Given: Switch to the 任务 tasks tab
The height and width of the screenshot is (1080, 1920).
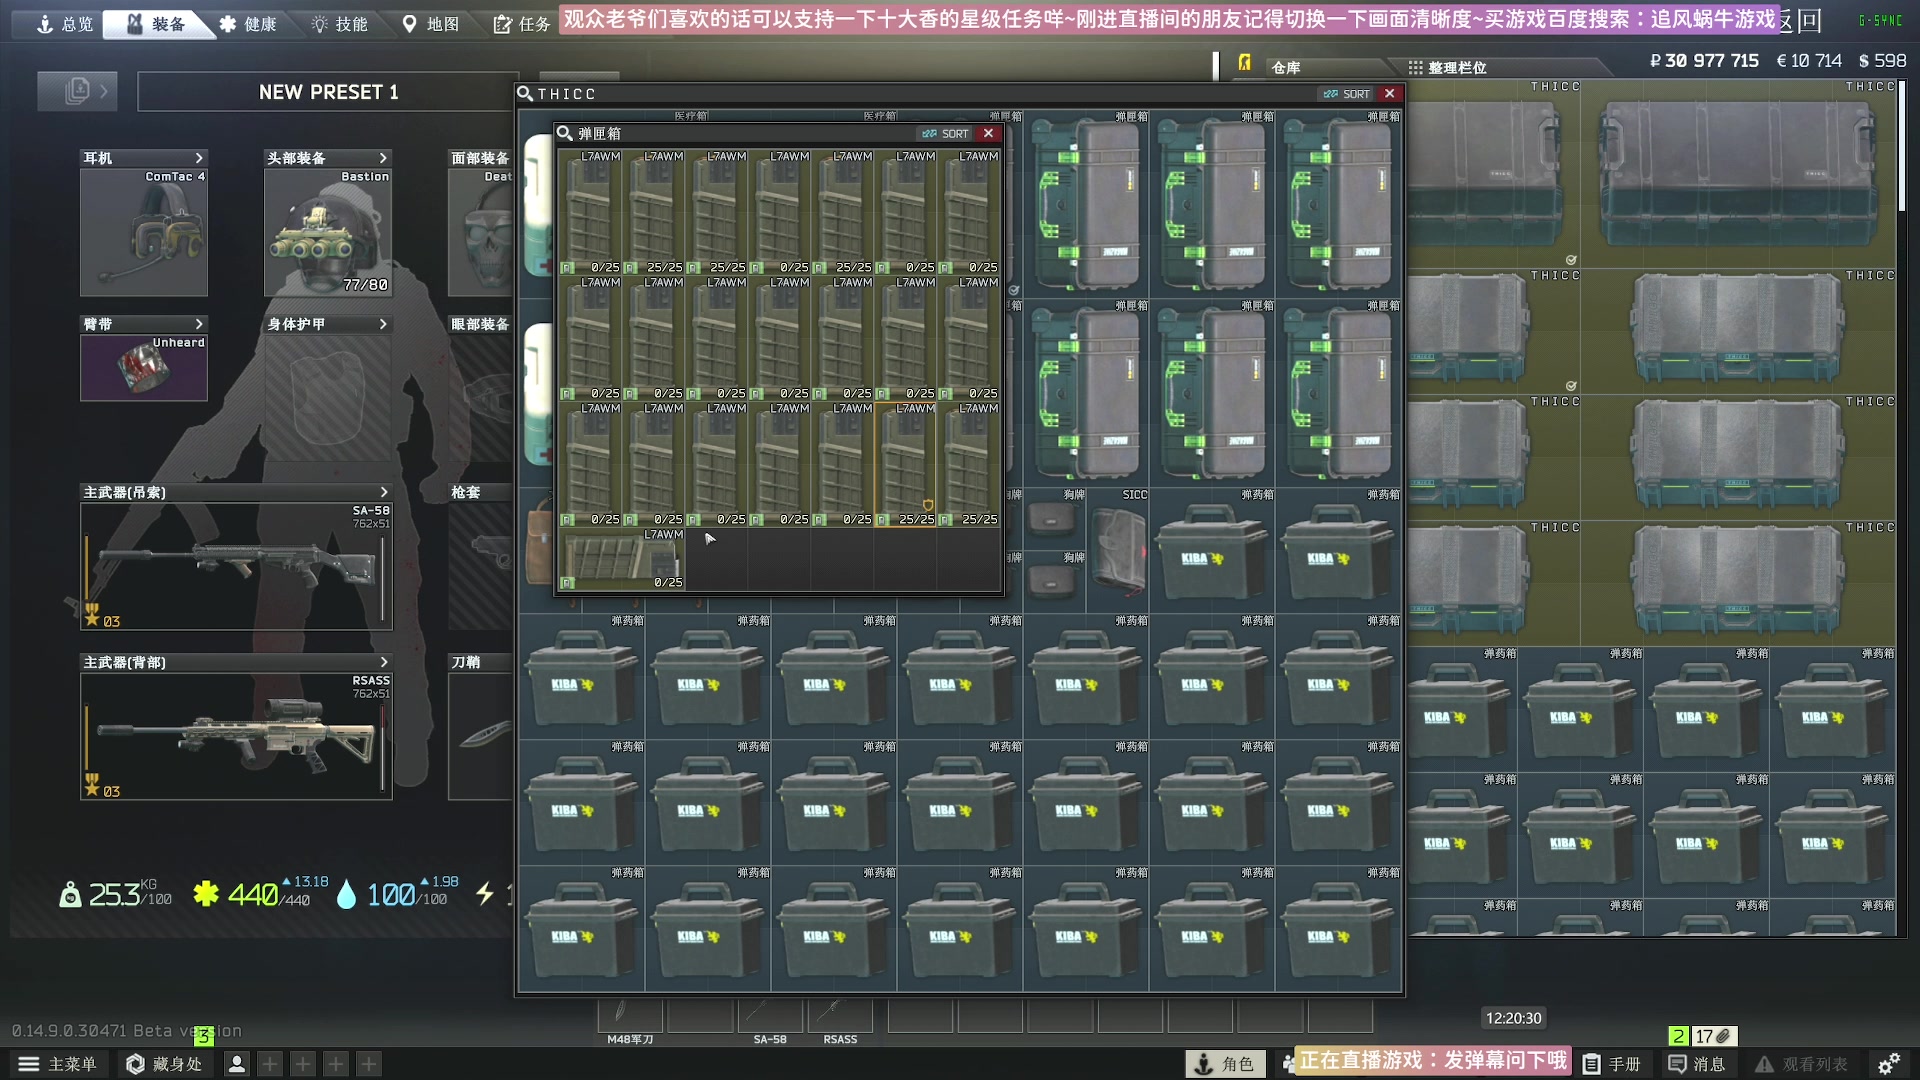Looking at the screenshot, I should pos(521,24).
